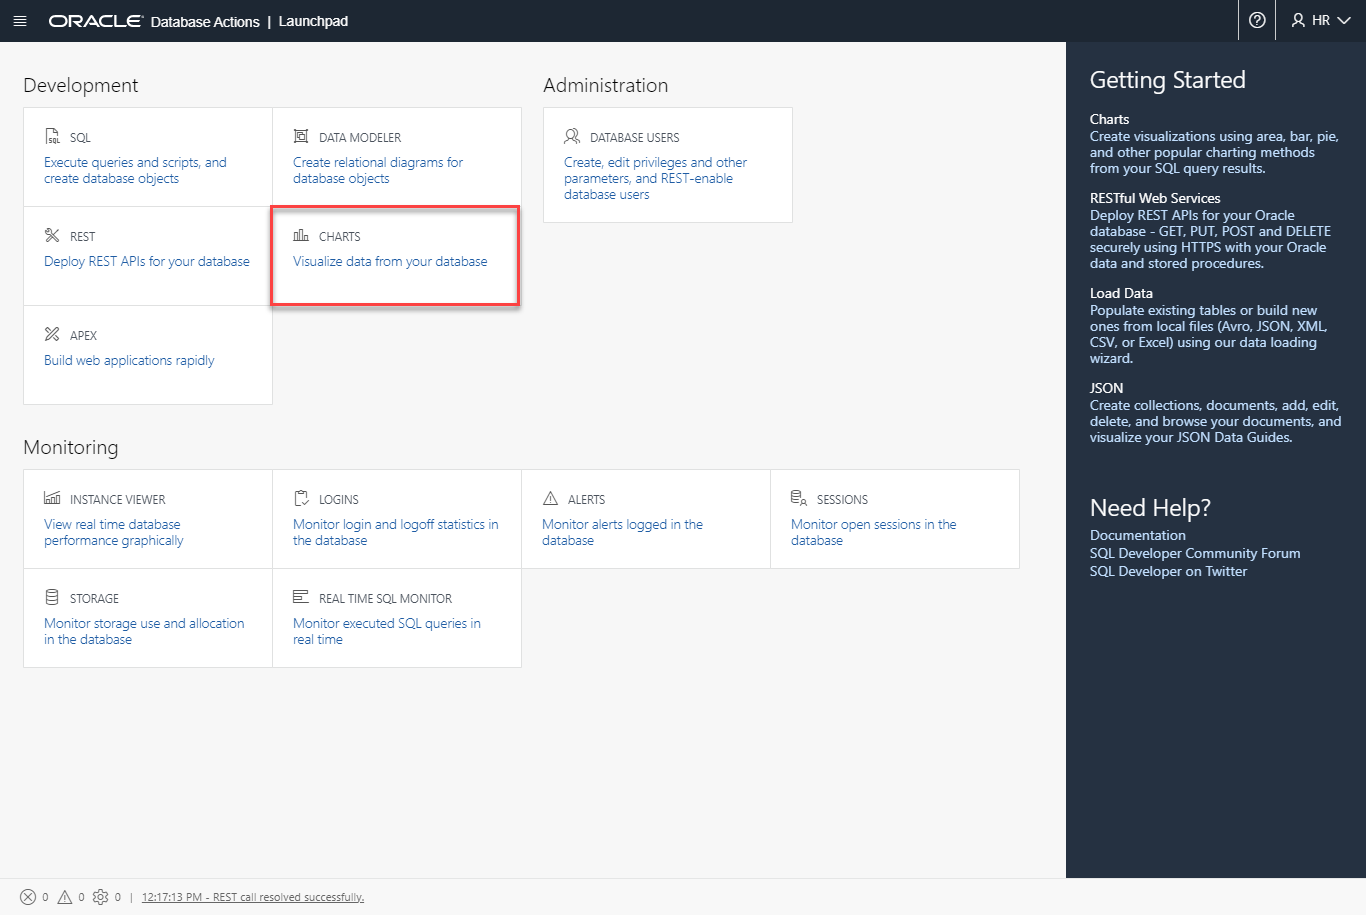The height and width of the screenshot is (915, 1366).
Task: Open 'Monitor open sessions' link
Action: pos(874,532)
